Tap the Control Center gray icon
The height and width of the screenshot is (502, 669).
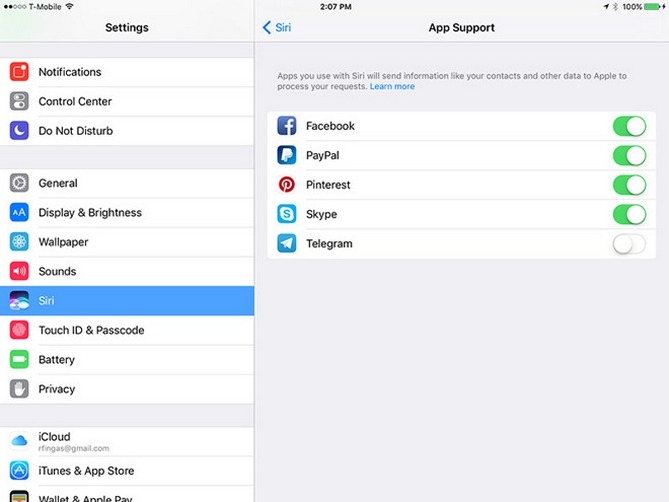click(19, 101)
